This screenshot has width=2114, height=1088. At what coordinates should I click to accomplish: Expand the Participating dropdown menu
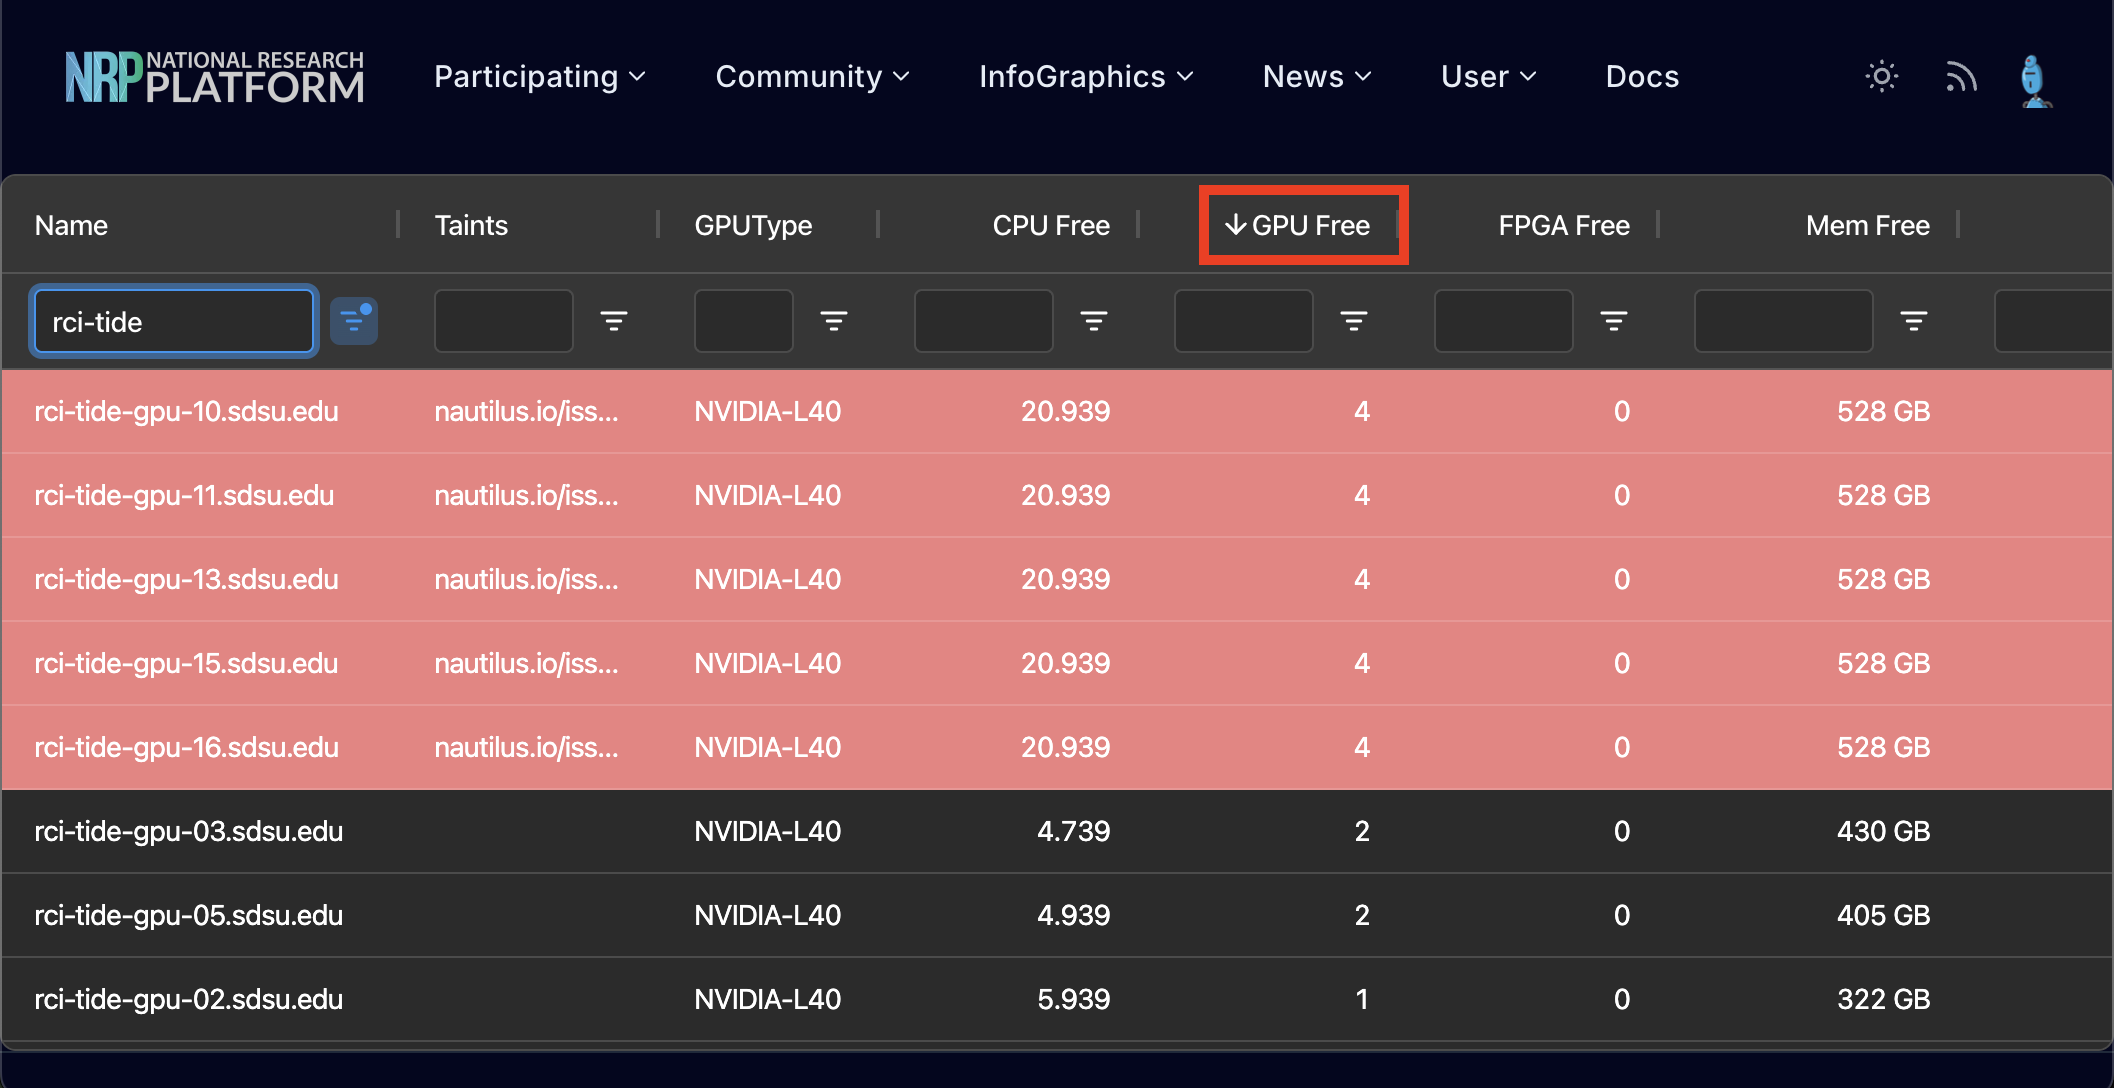540,76
